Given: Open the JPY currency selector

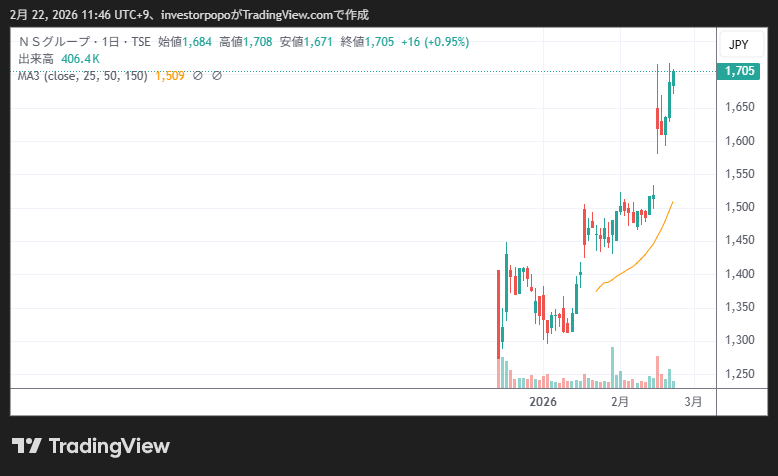Looking at the screenshot, I should (x=739, y=44).
